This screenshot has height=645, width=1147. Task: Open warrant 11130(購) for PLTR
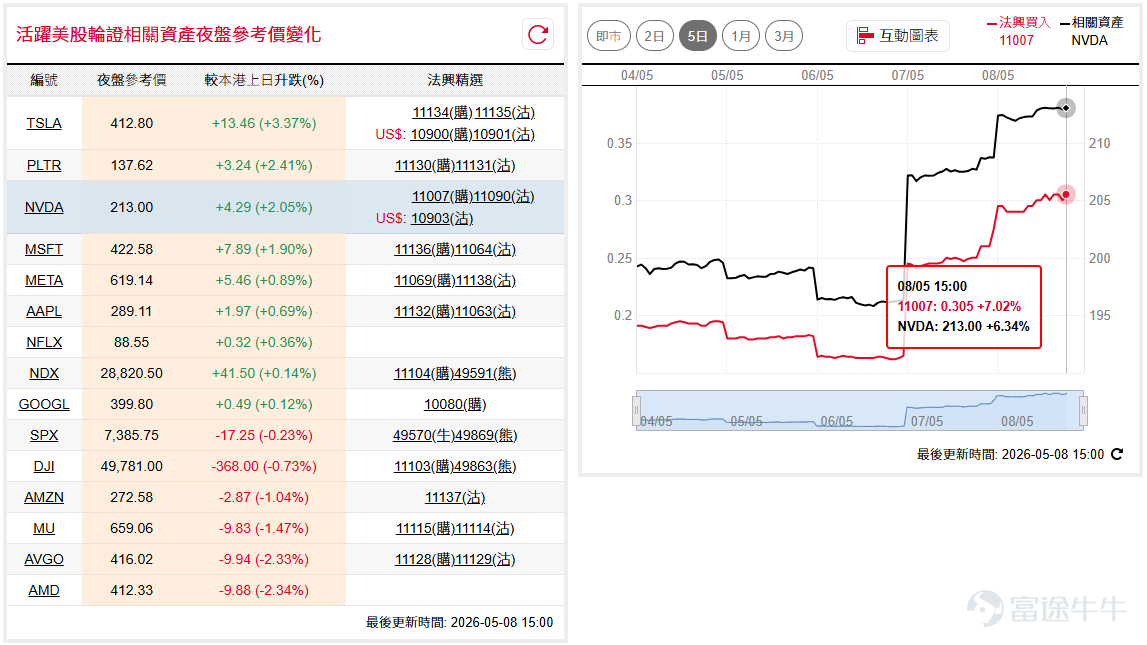coord(424,165)
